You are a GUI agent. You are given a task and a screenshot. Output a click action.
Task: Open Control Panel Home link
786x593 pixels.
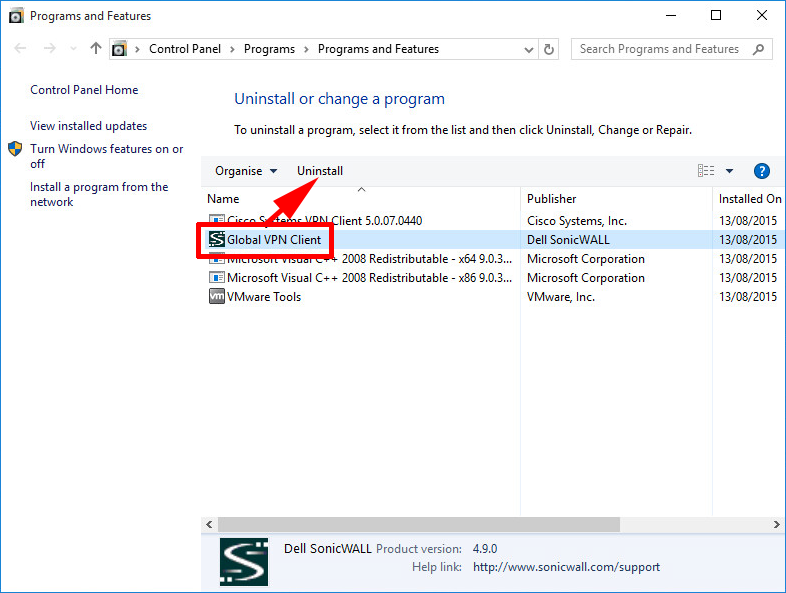click(x=84, y=90)
